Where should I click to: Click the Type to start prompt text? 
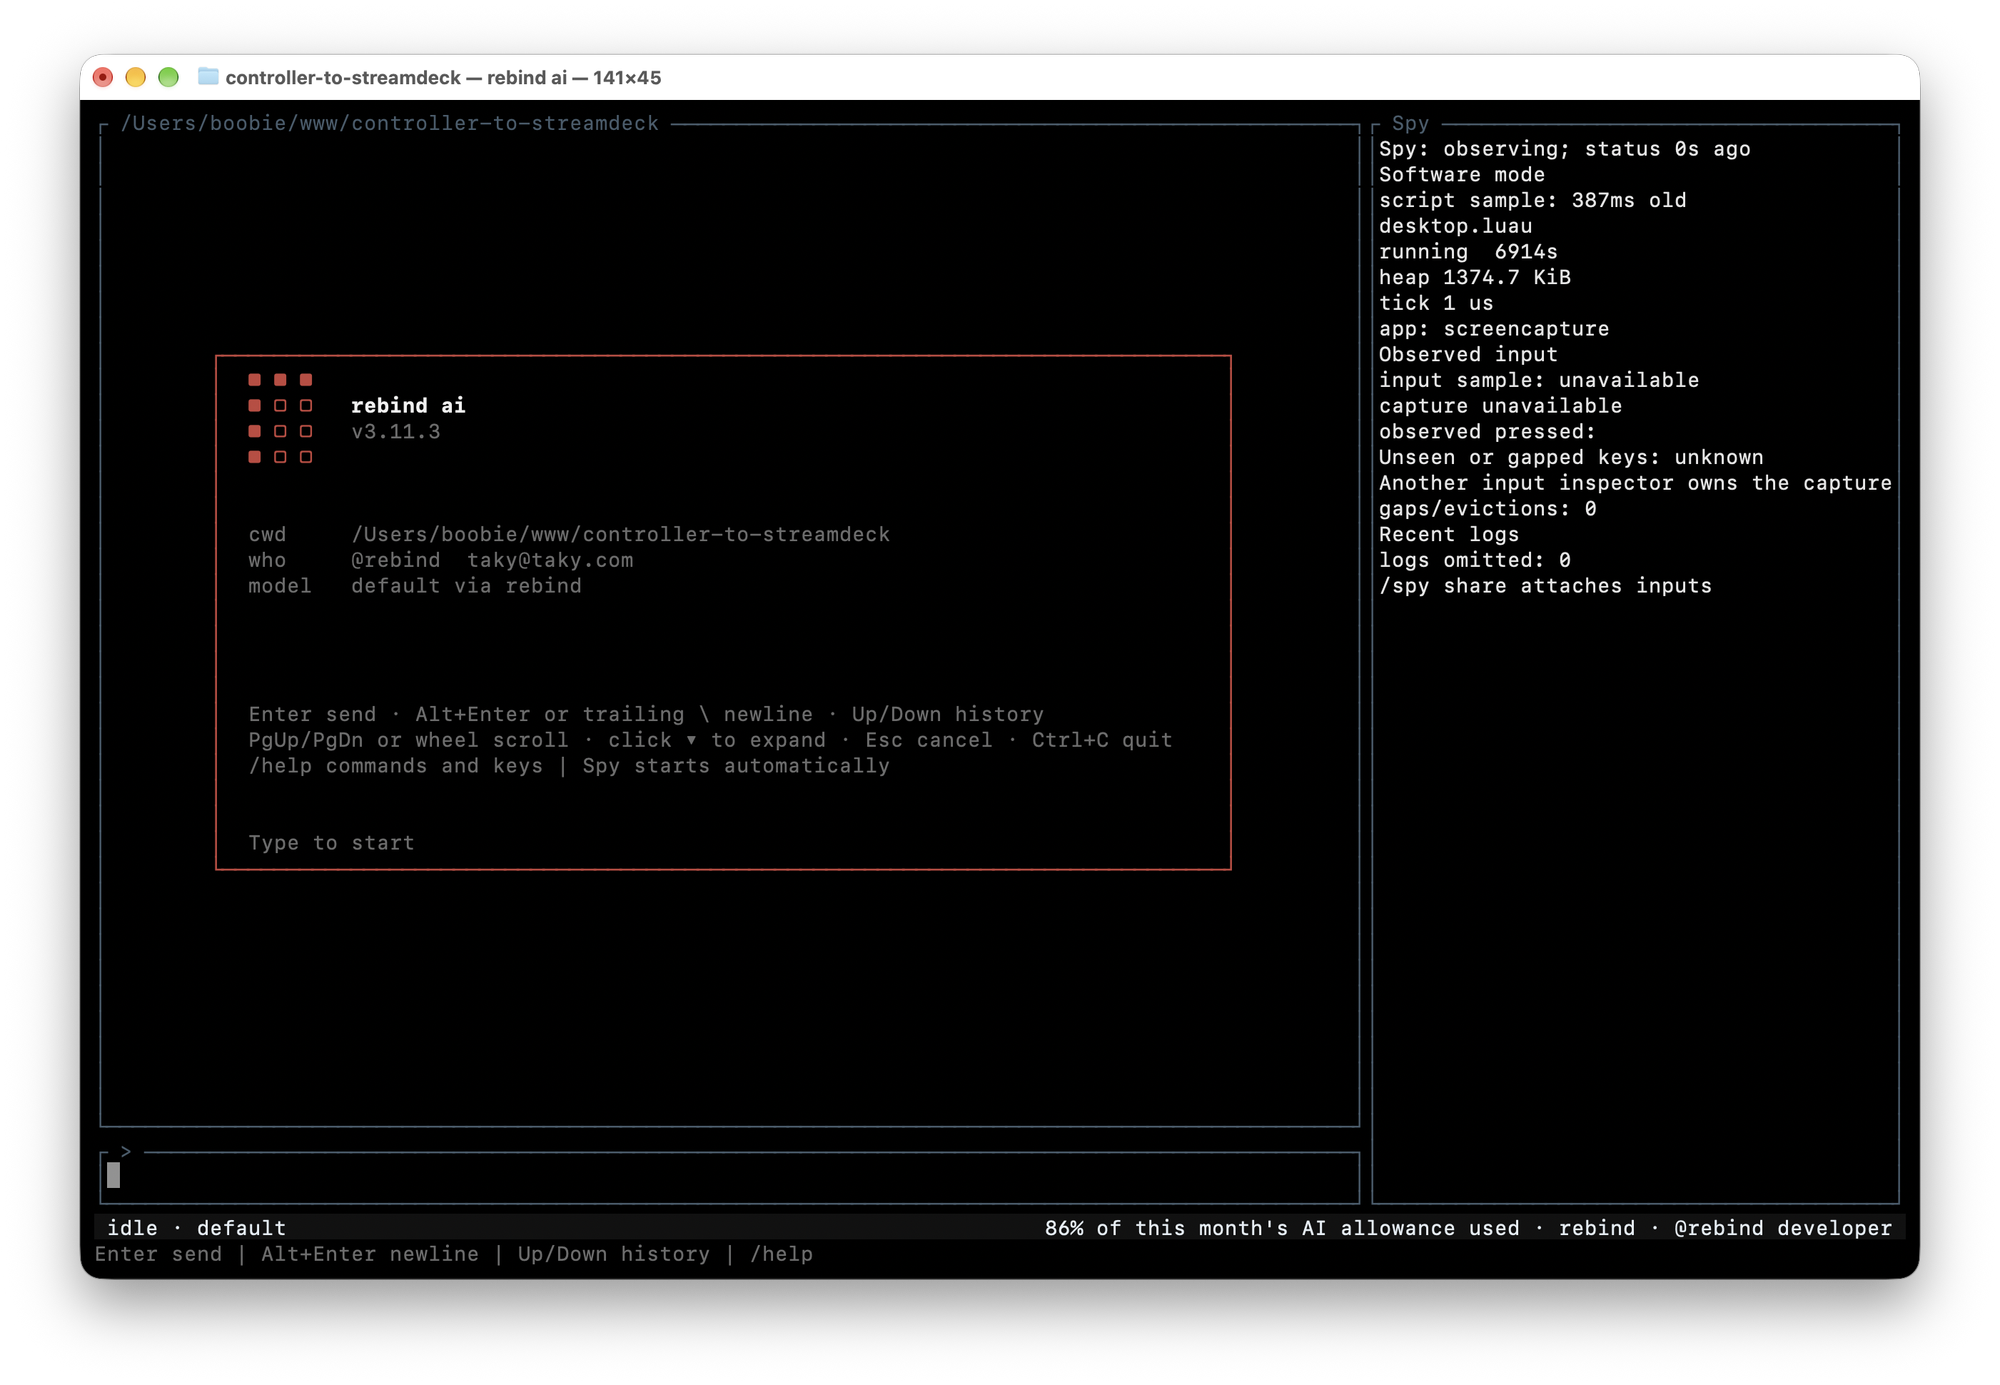[x=331, y=843]
